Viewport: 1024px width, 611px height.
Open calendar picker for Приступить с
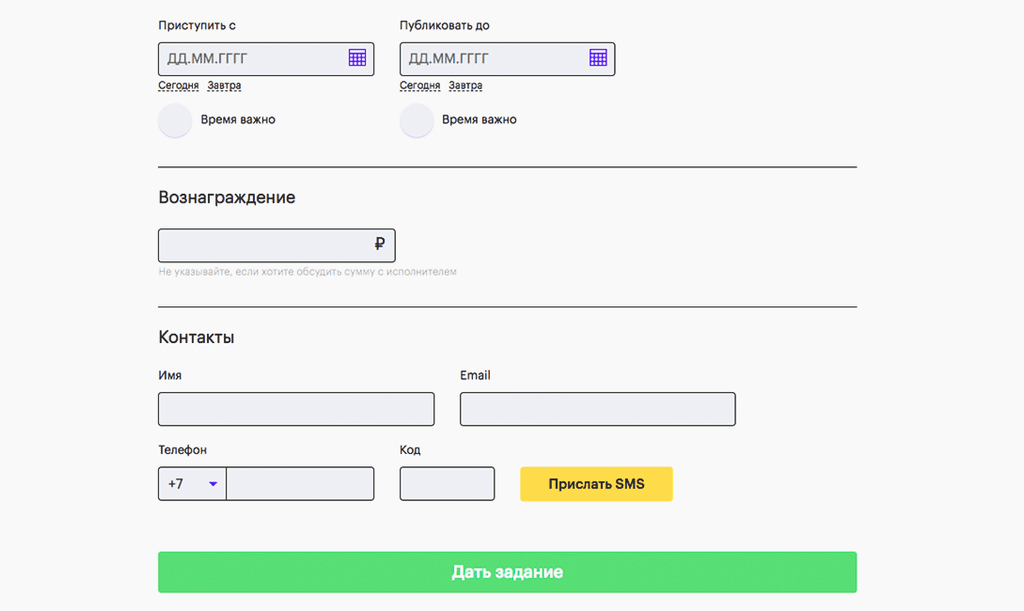point(357,57)
